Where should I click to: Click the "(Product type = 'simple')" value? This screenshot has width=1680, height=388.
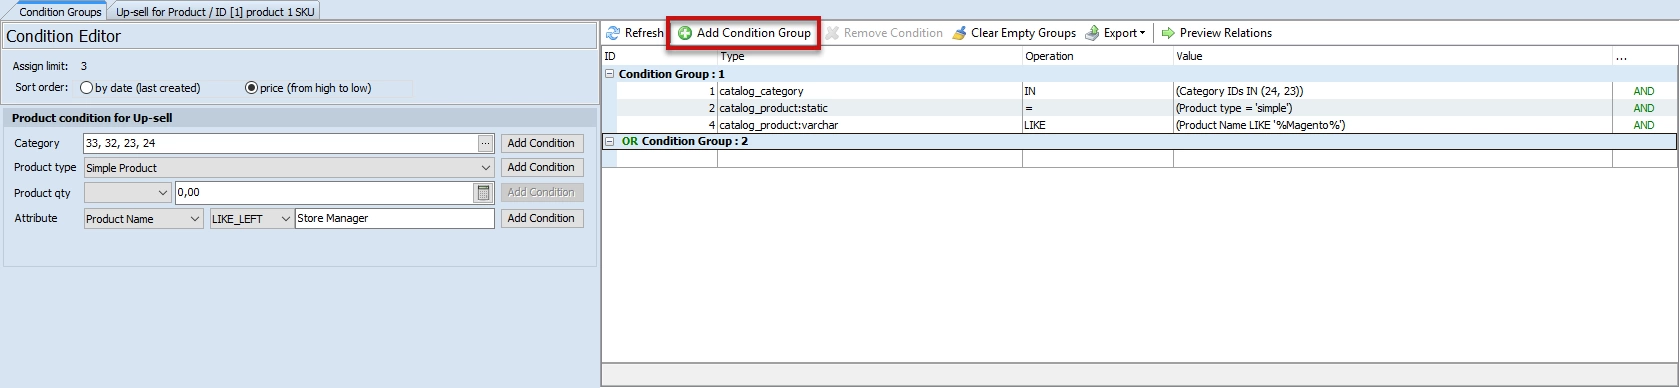pyautogui.click(x=1234, y=108)
